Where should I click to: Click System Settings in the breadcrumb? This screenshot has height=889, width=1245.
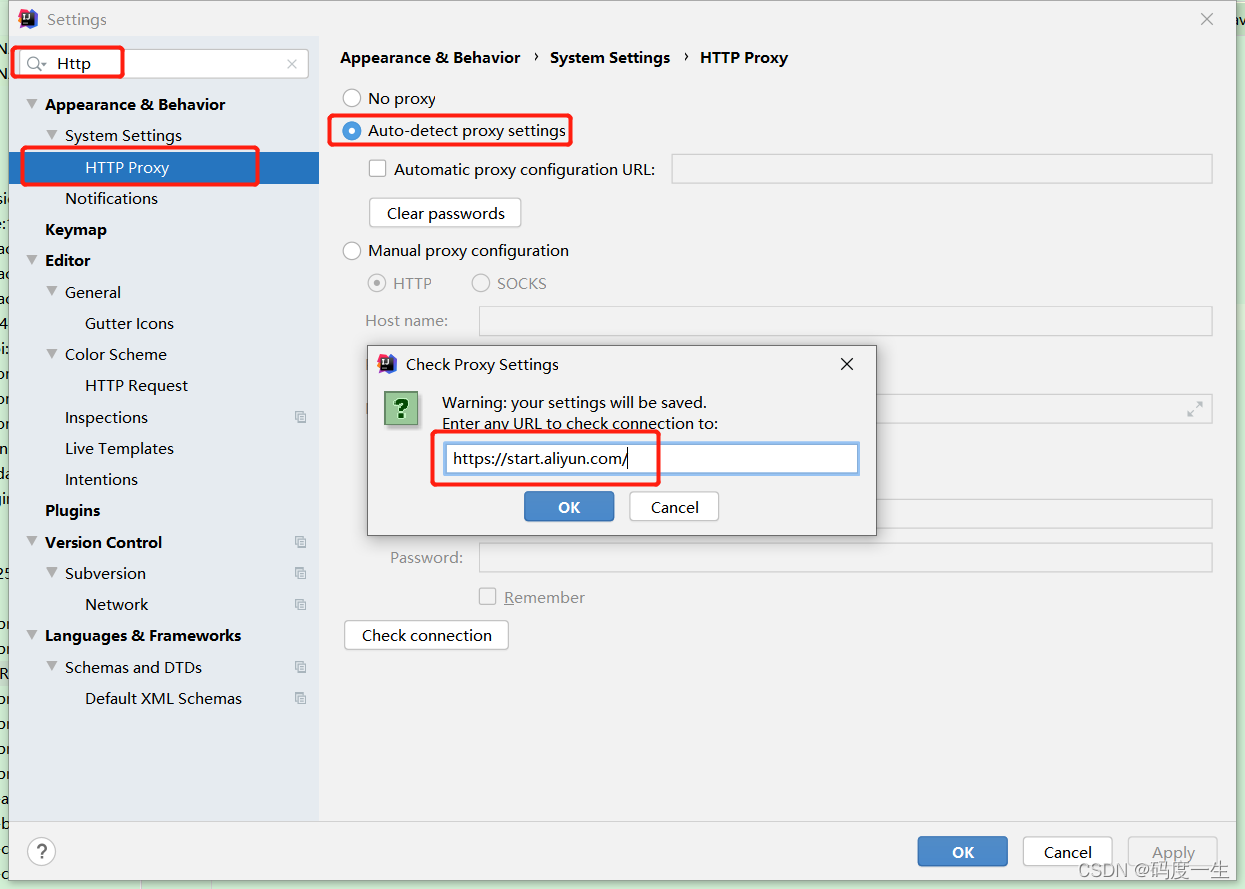[610, 57]
